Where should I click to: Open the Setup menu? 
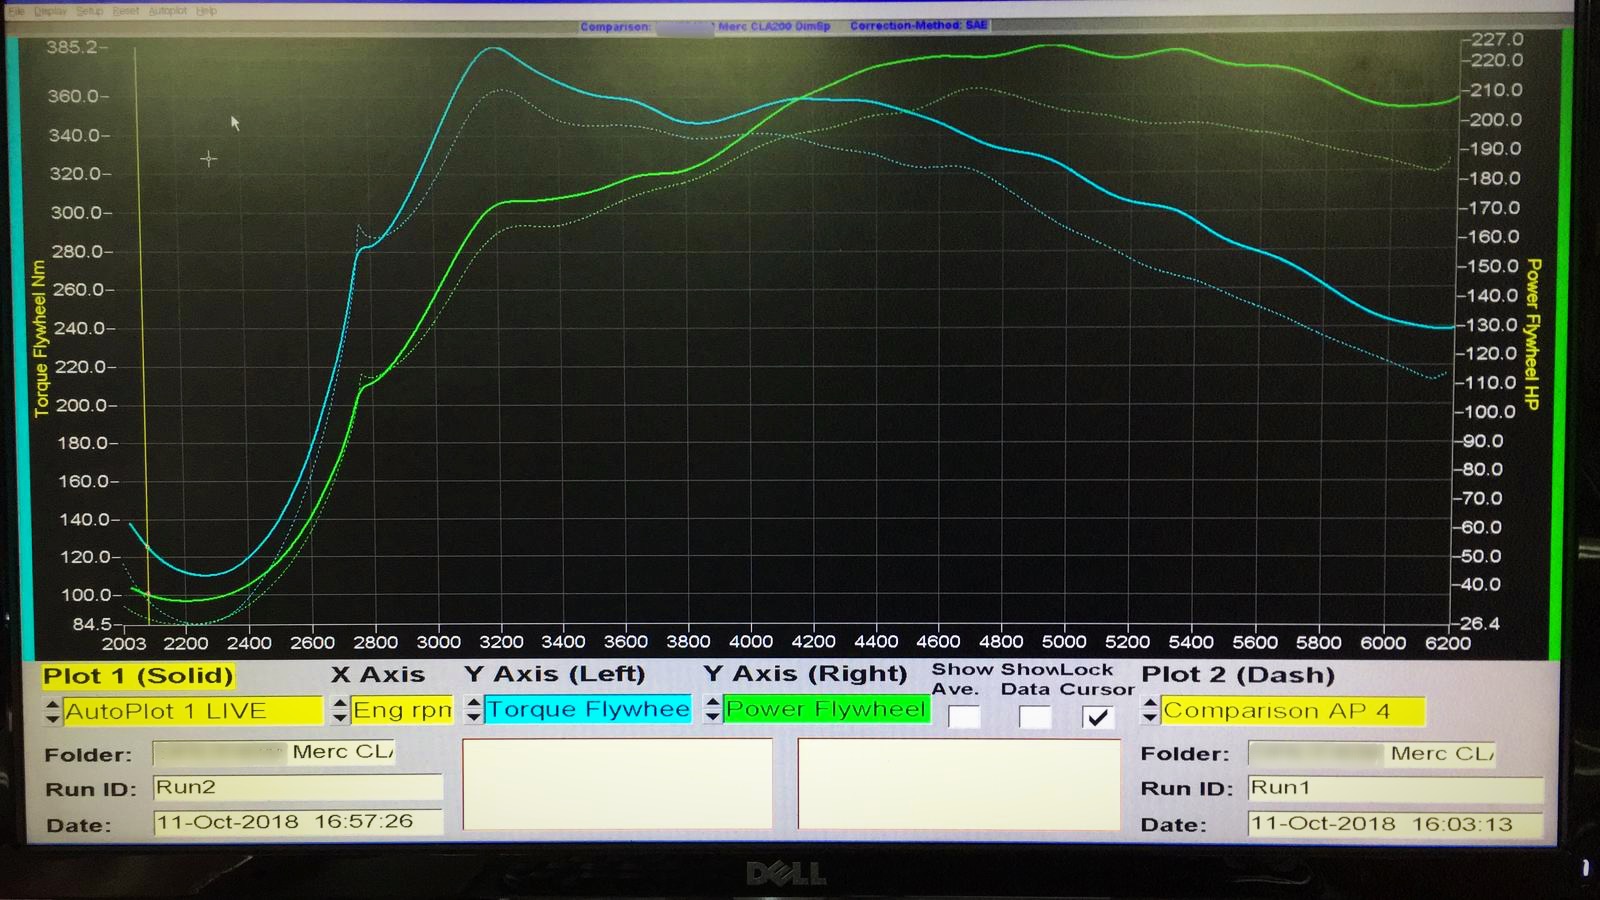pos(89,11)
